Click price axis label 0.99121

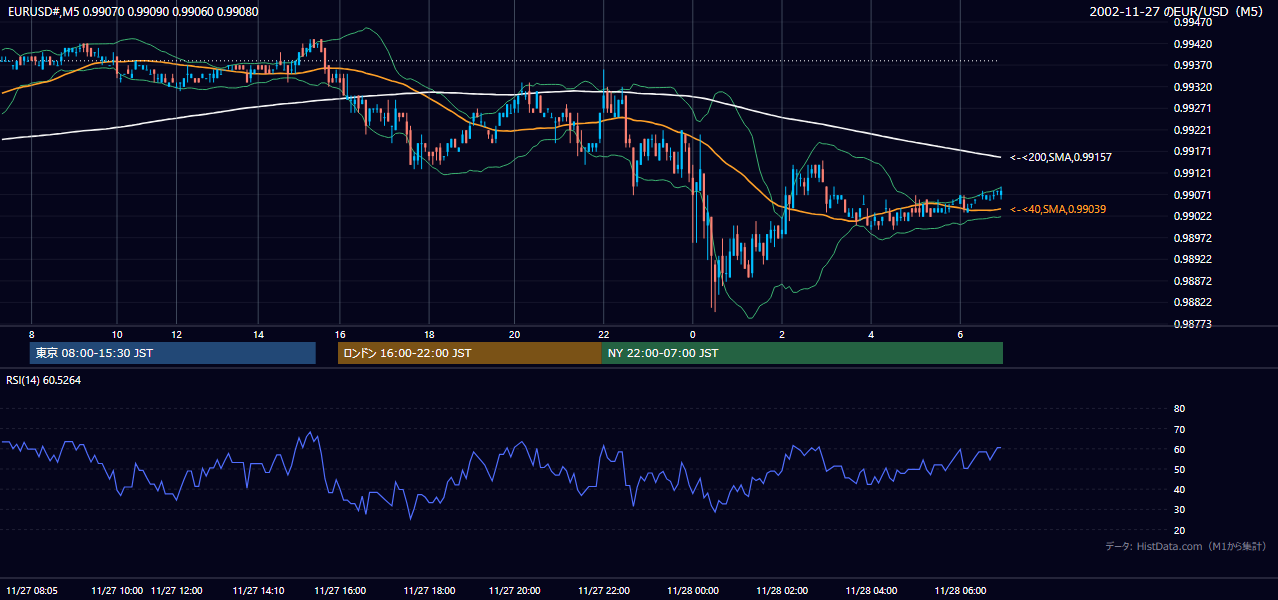(x=1193, y=173)
